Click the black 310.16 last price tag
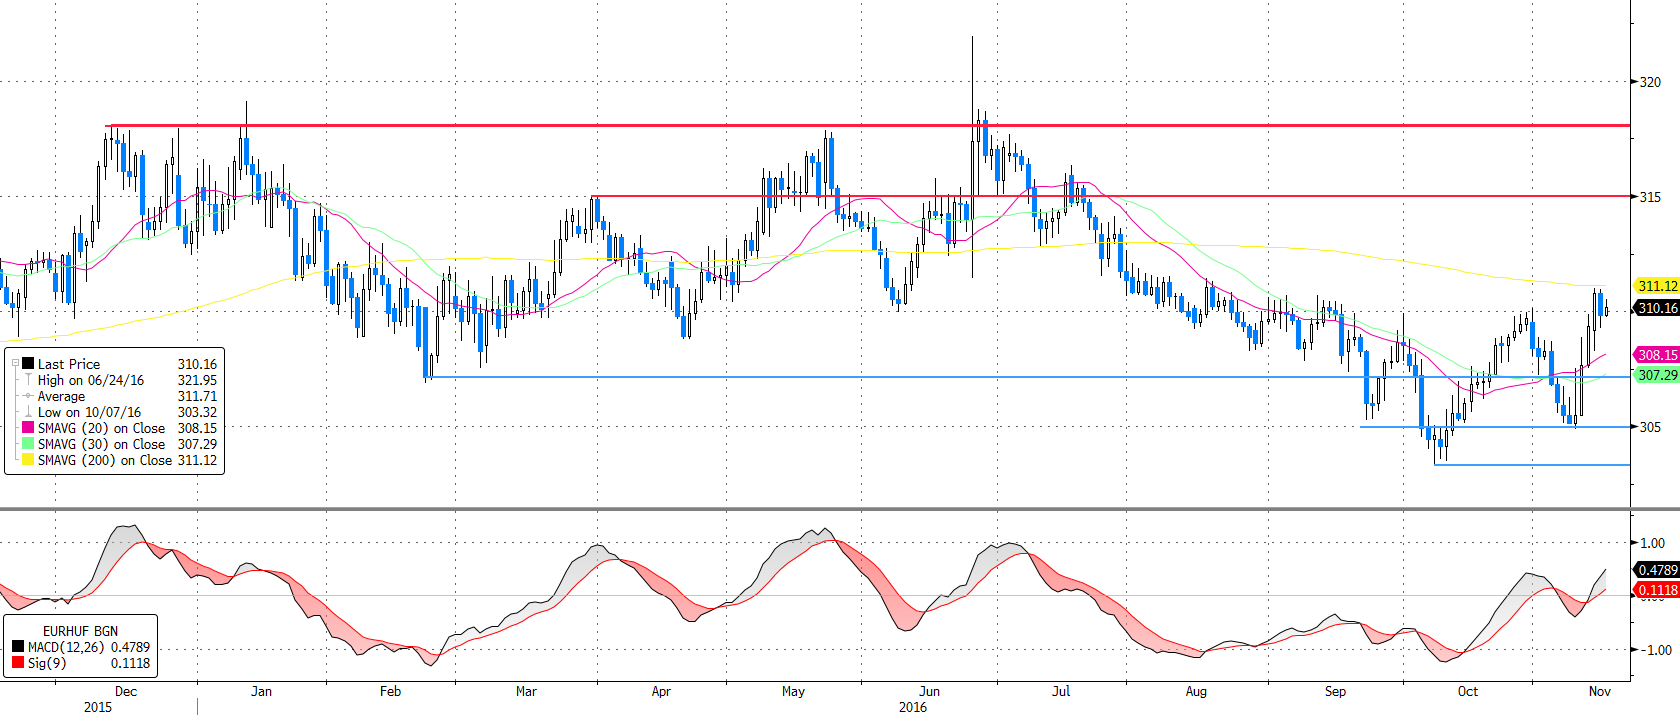1680x715 pixels. click(x=1657, y=308)
